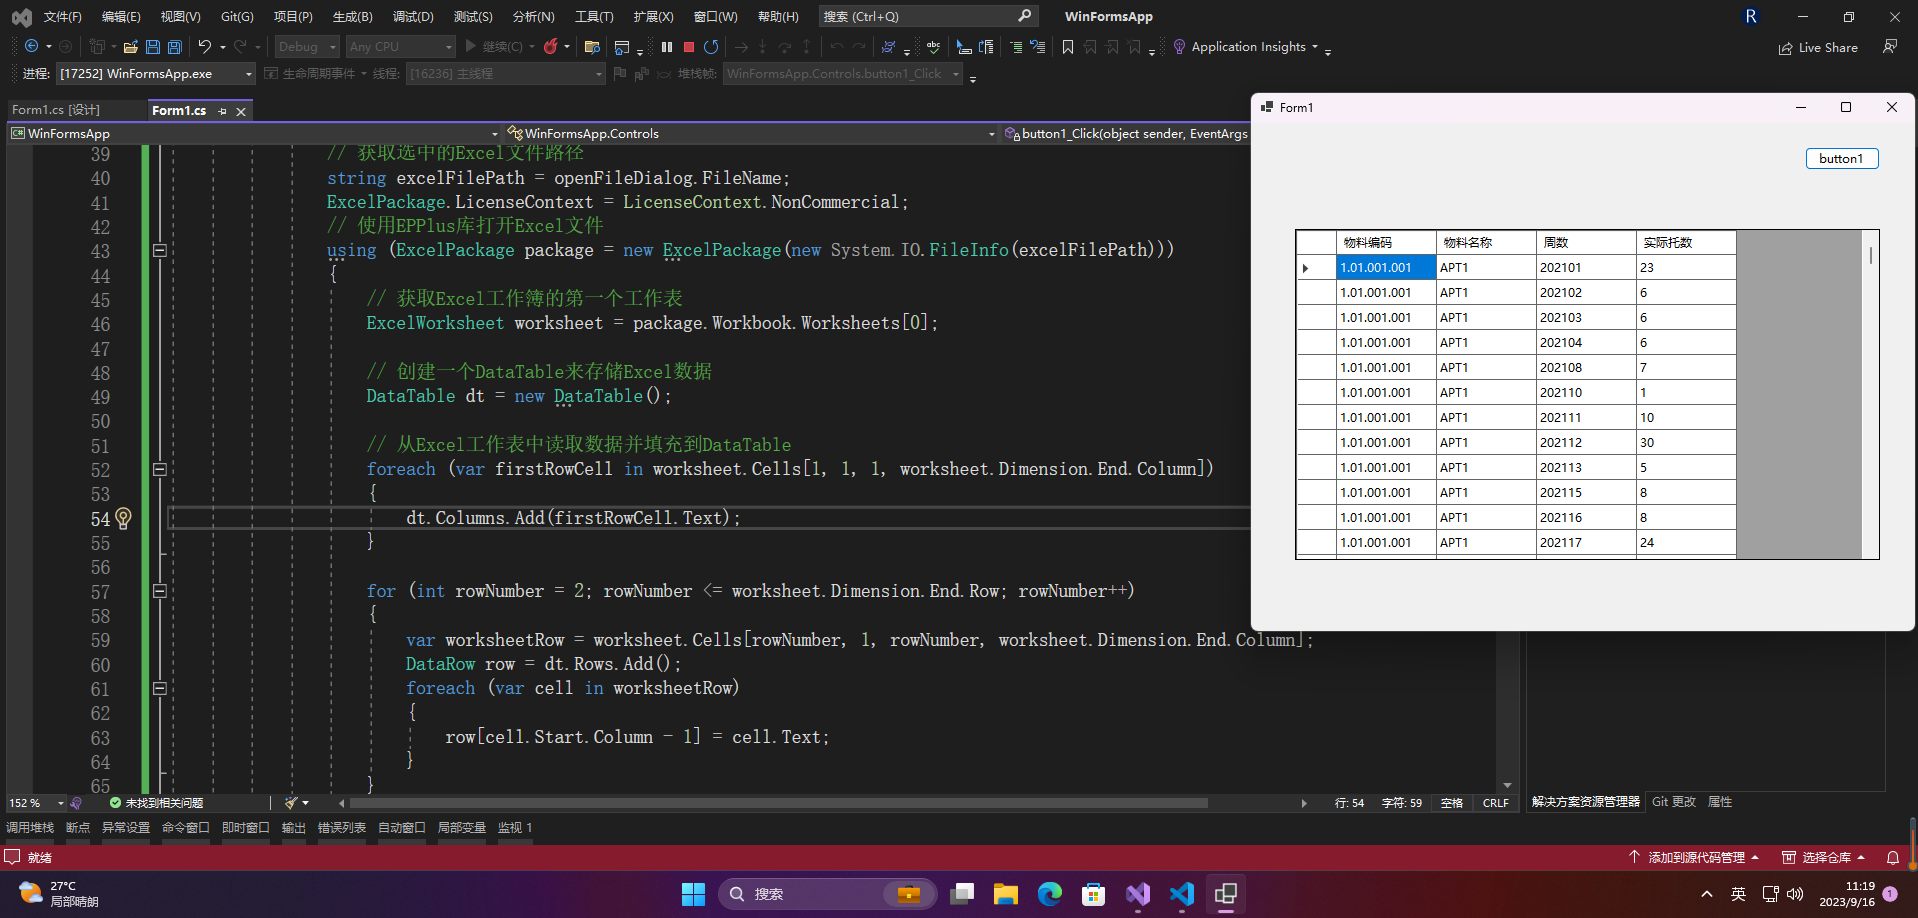
Task: Open the WinFormsApp.Controls class dropdown
Action: click(x=751, y=133)
